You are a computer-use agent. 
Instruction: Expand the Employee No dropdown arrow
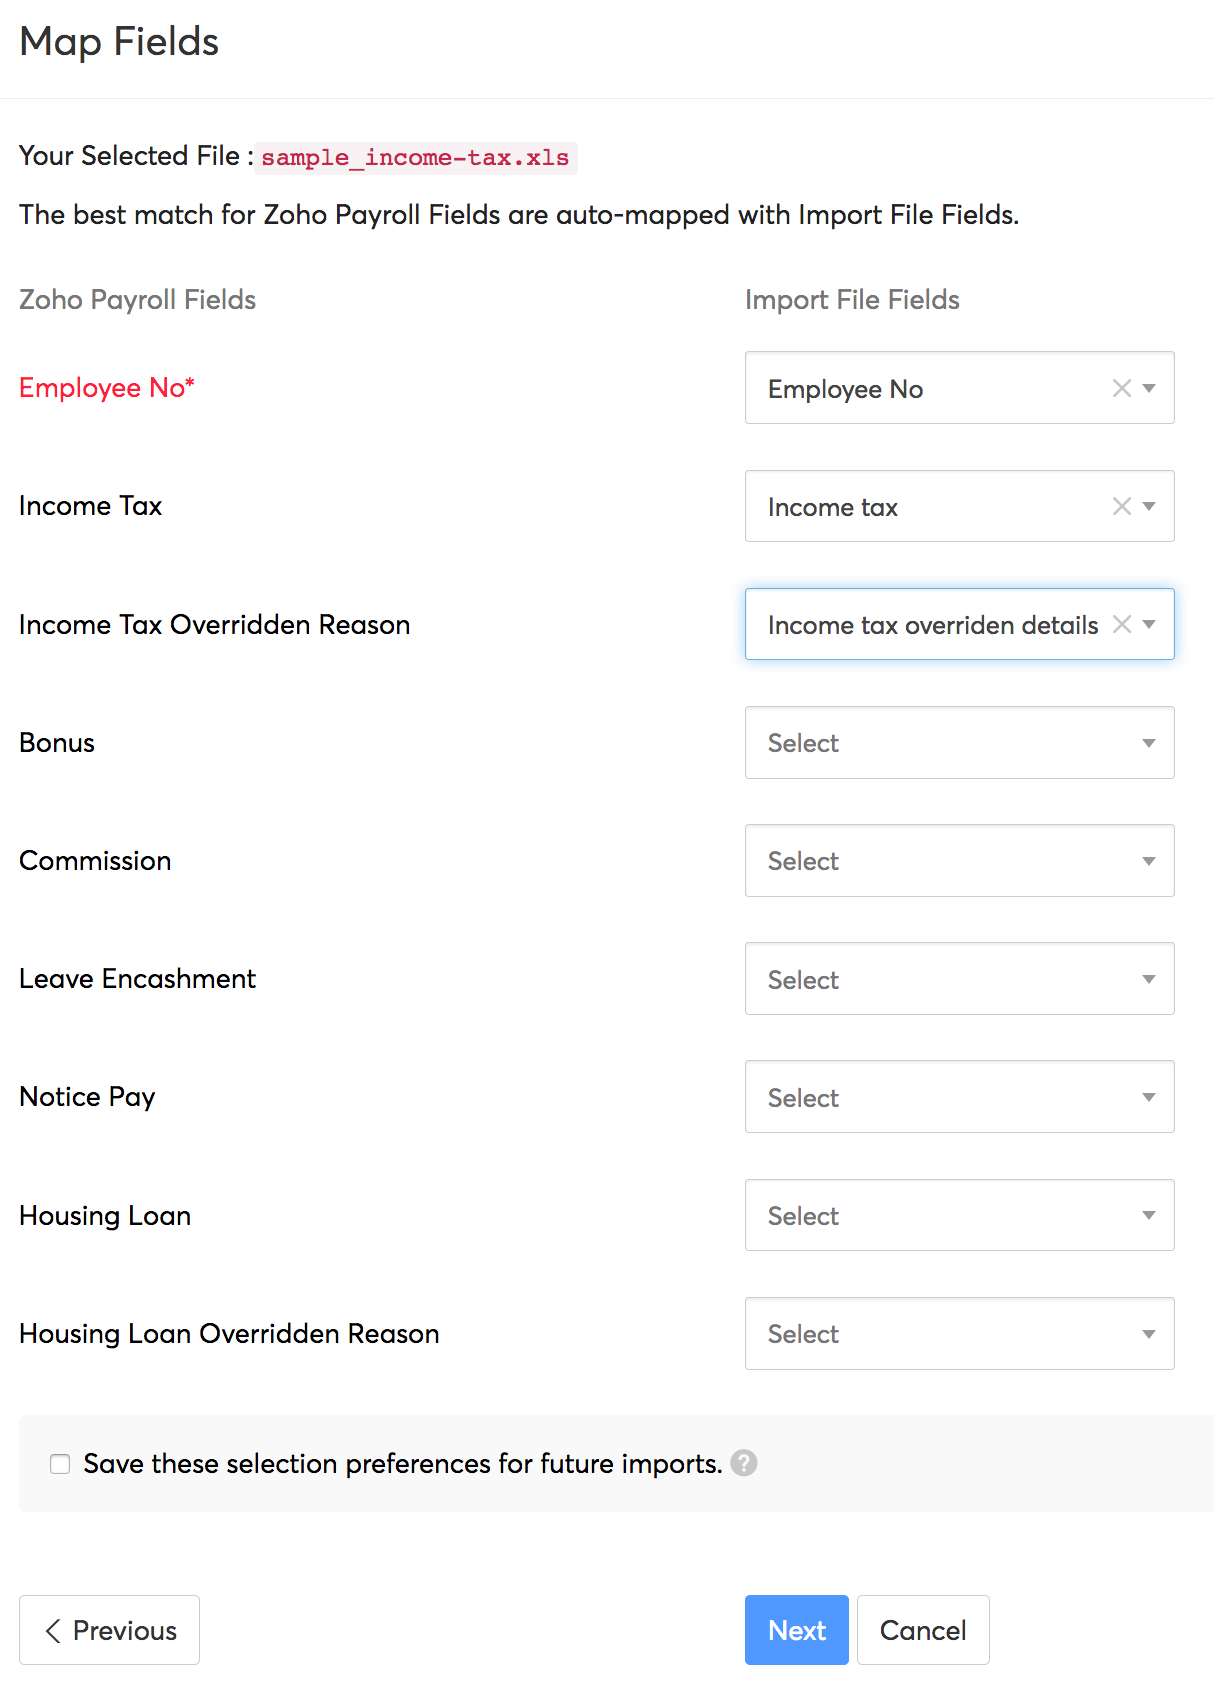pyautogui.click(x=1149, y=388)
